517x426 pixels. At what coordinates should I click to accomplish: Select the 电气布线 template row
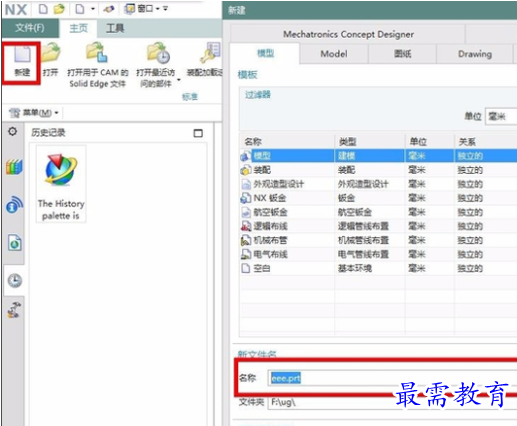point(378,254)
